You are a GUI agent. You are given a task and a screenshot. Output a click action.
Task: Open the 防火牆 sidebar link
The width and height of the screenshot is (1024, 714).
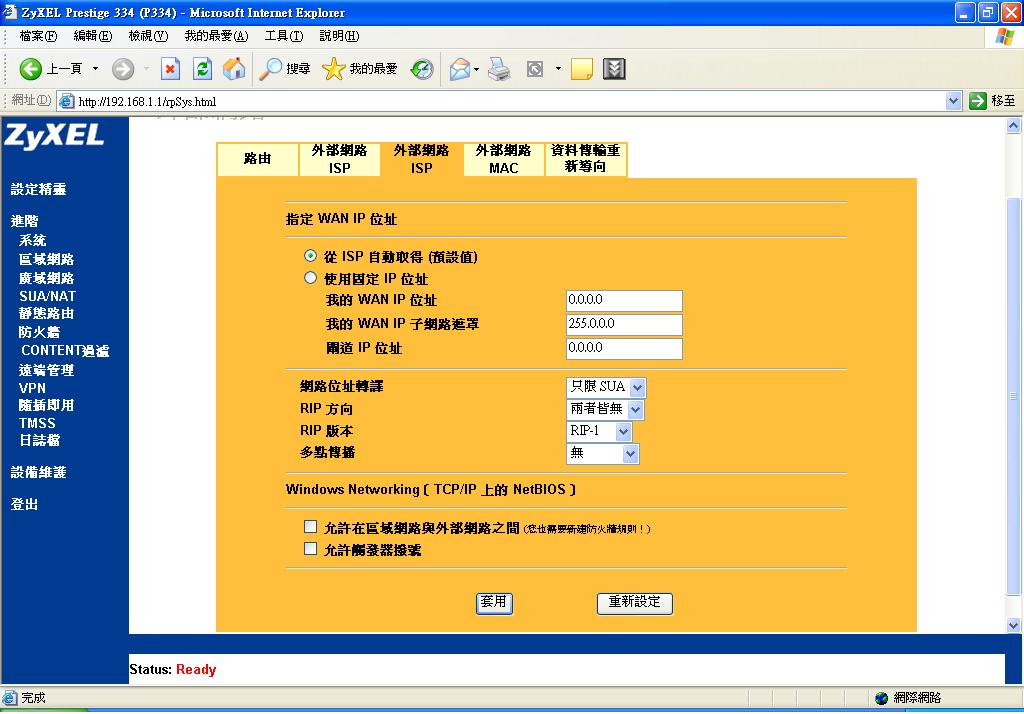[39, 333]
